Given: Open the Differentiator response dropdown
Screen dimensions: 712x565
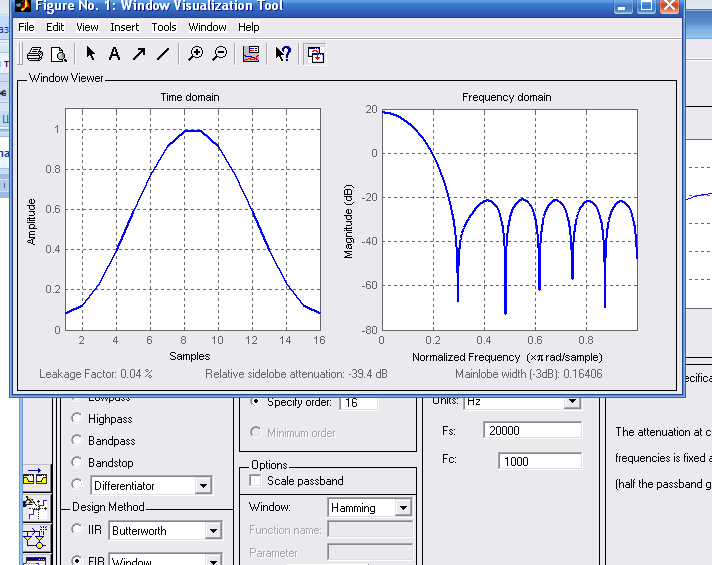Looking at the screenshot, I should (203, 486).
